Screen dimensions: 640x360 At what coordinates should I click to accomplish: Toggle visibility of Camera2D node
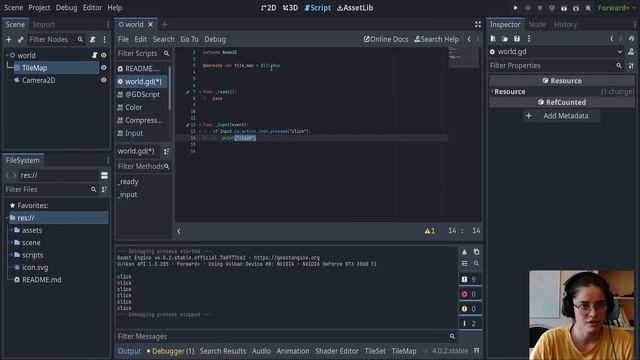coord(104,80)
